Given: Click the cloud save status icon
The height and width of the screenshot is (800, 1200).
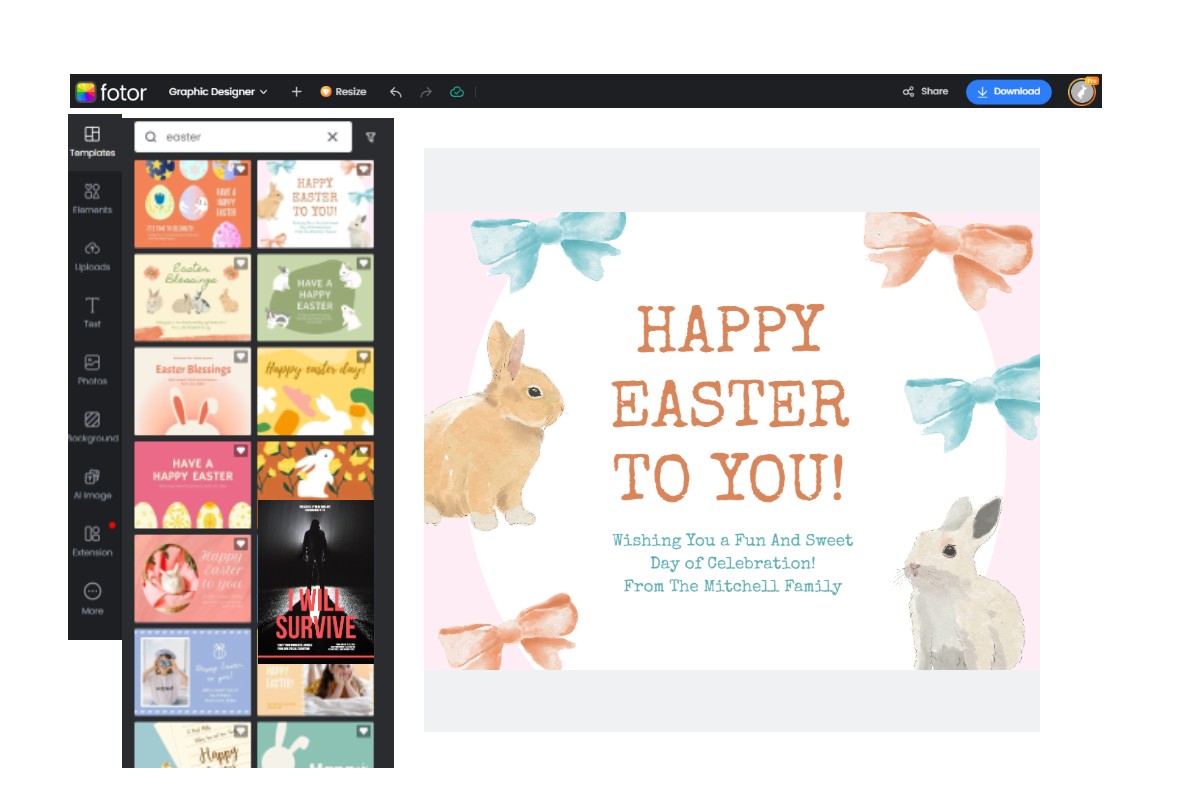Looking at the screenshot, I should click(457, 92).
